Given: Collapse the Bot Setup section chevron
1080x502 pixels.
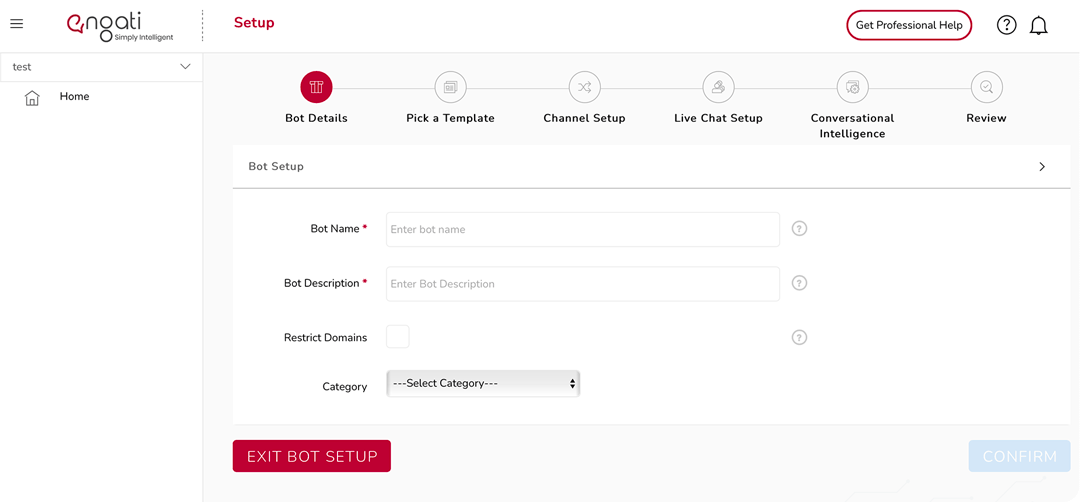Looking at the screenshot, I should [1042, 167].
